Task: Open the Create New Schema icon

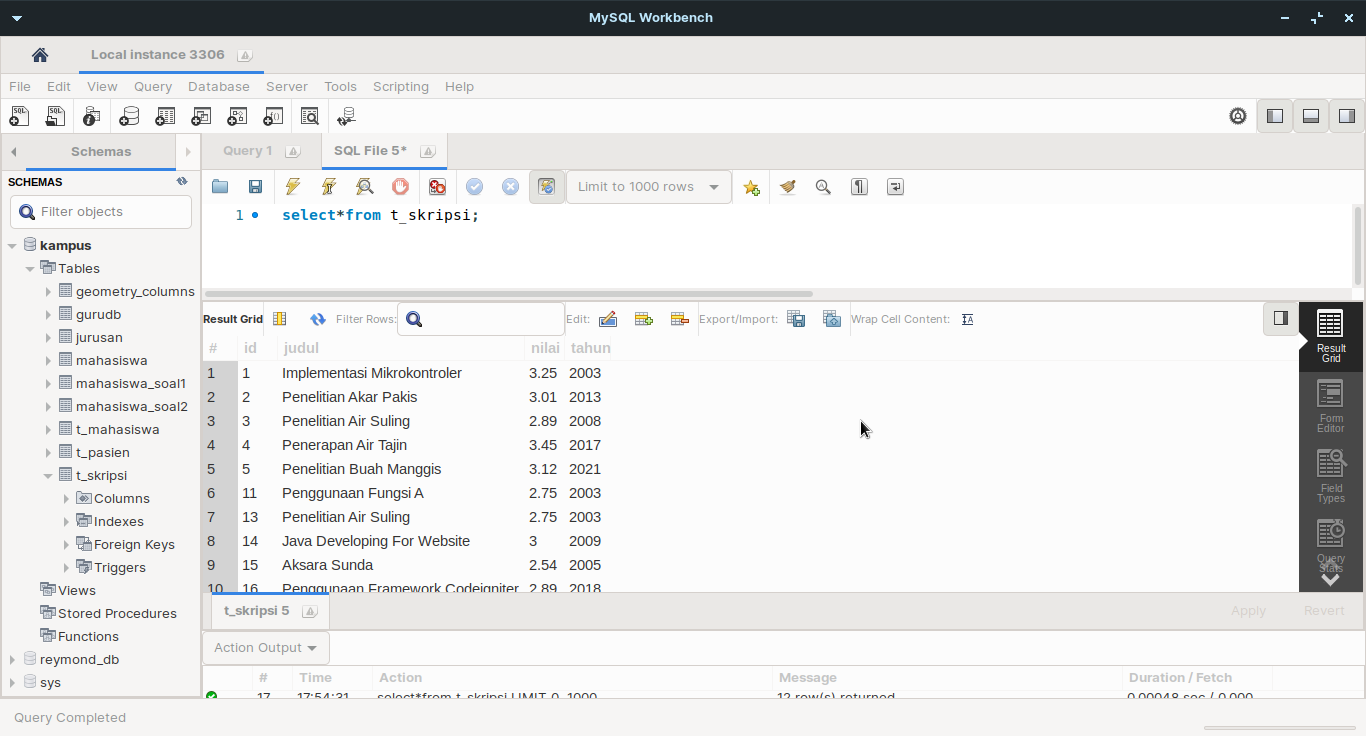Action: tap(129, 117)
